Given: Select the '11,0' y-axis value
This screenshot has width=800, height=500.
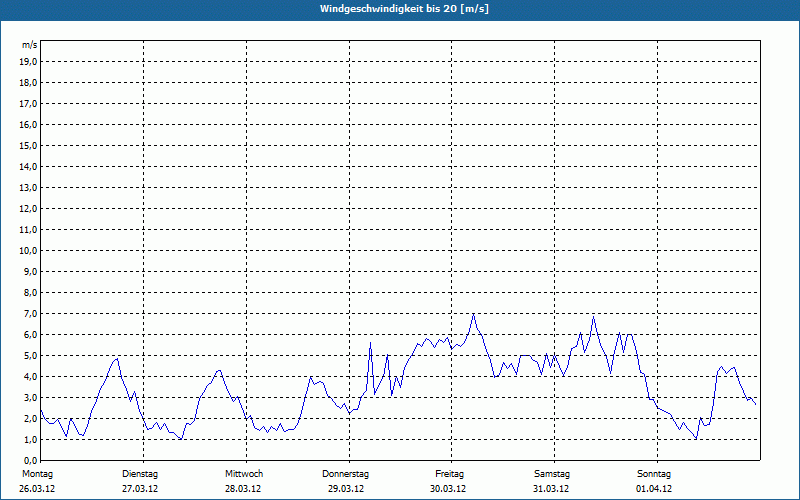Looking at the screenshot, I should click(x=28, y=230).
